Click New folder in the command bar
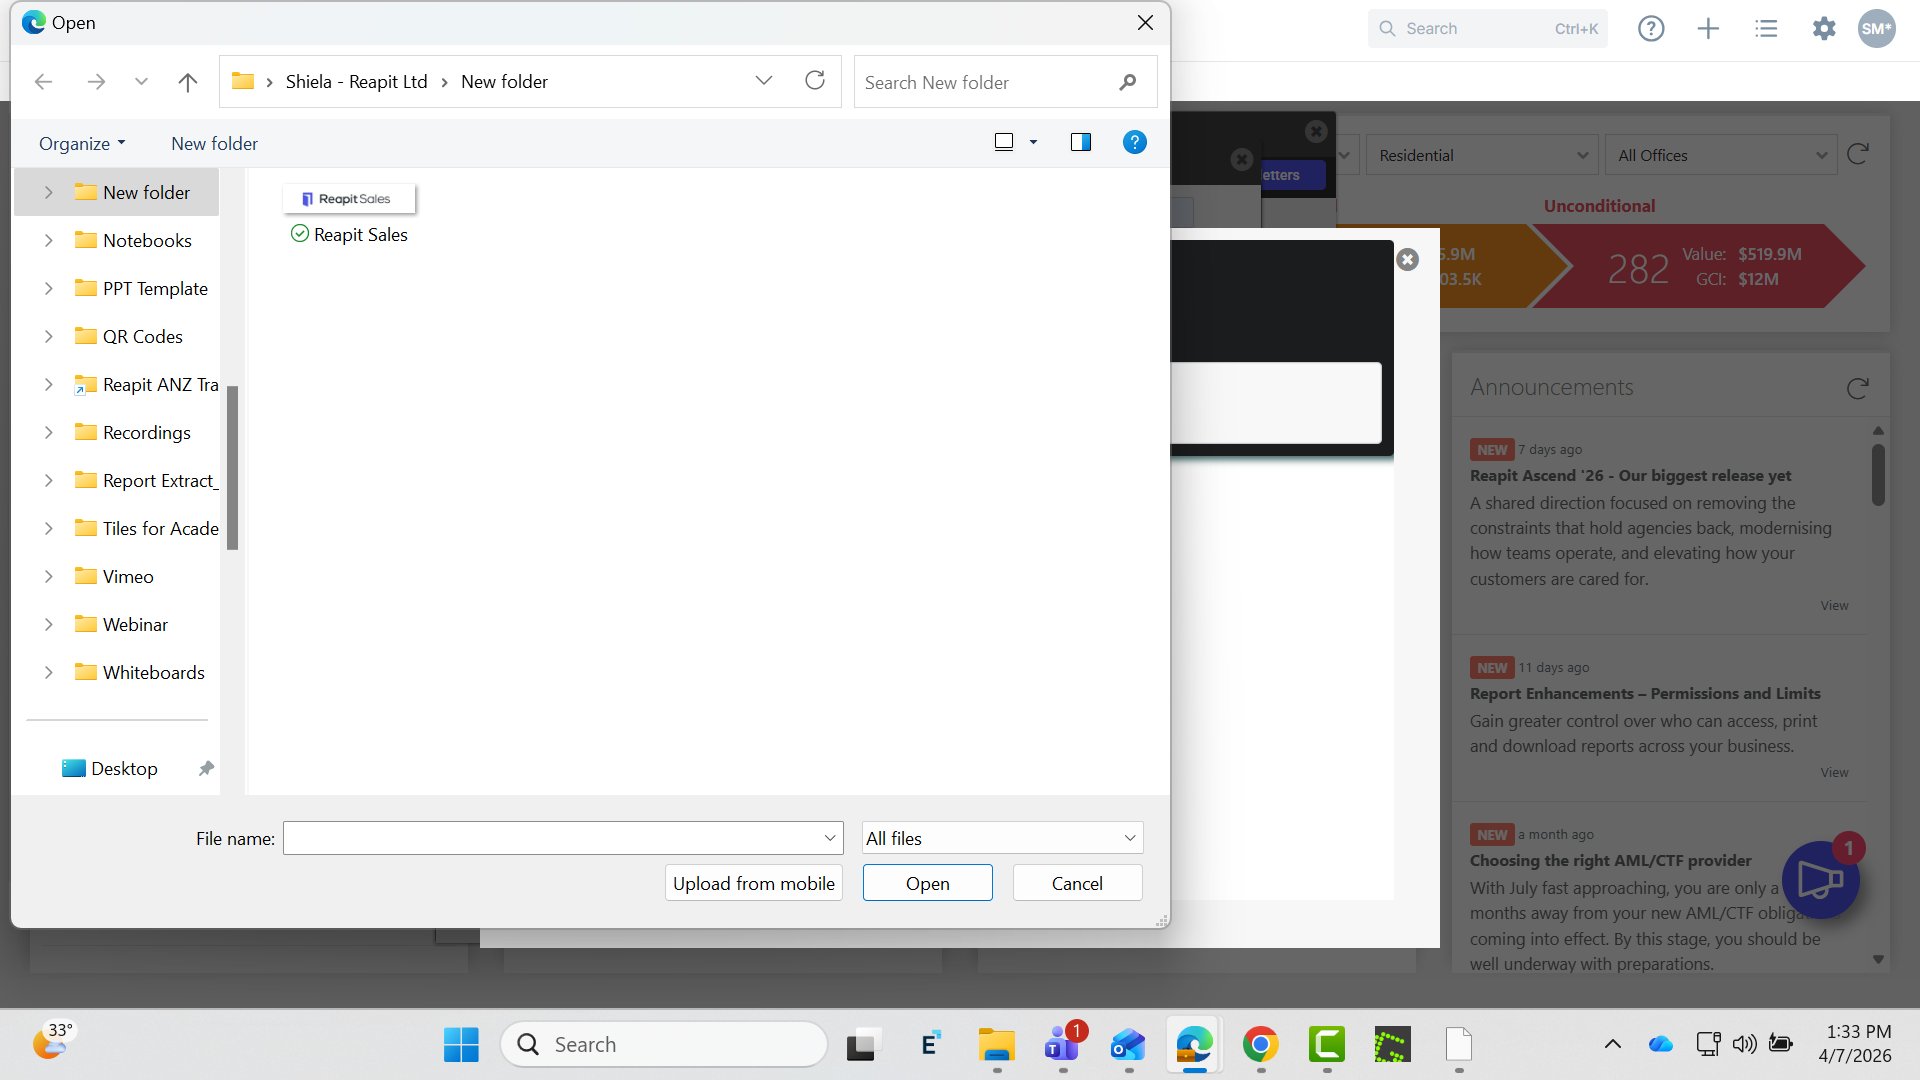 tap(214, 143)
